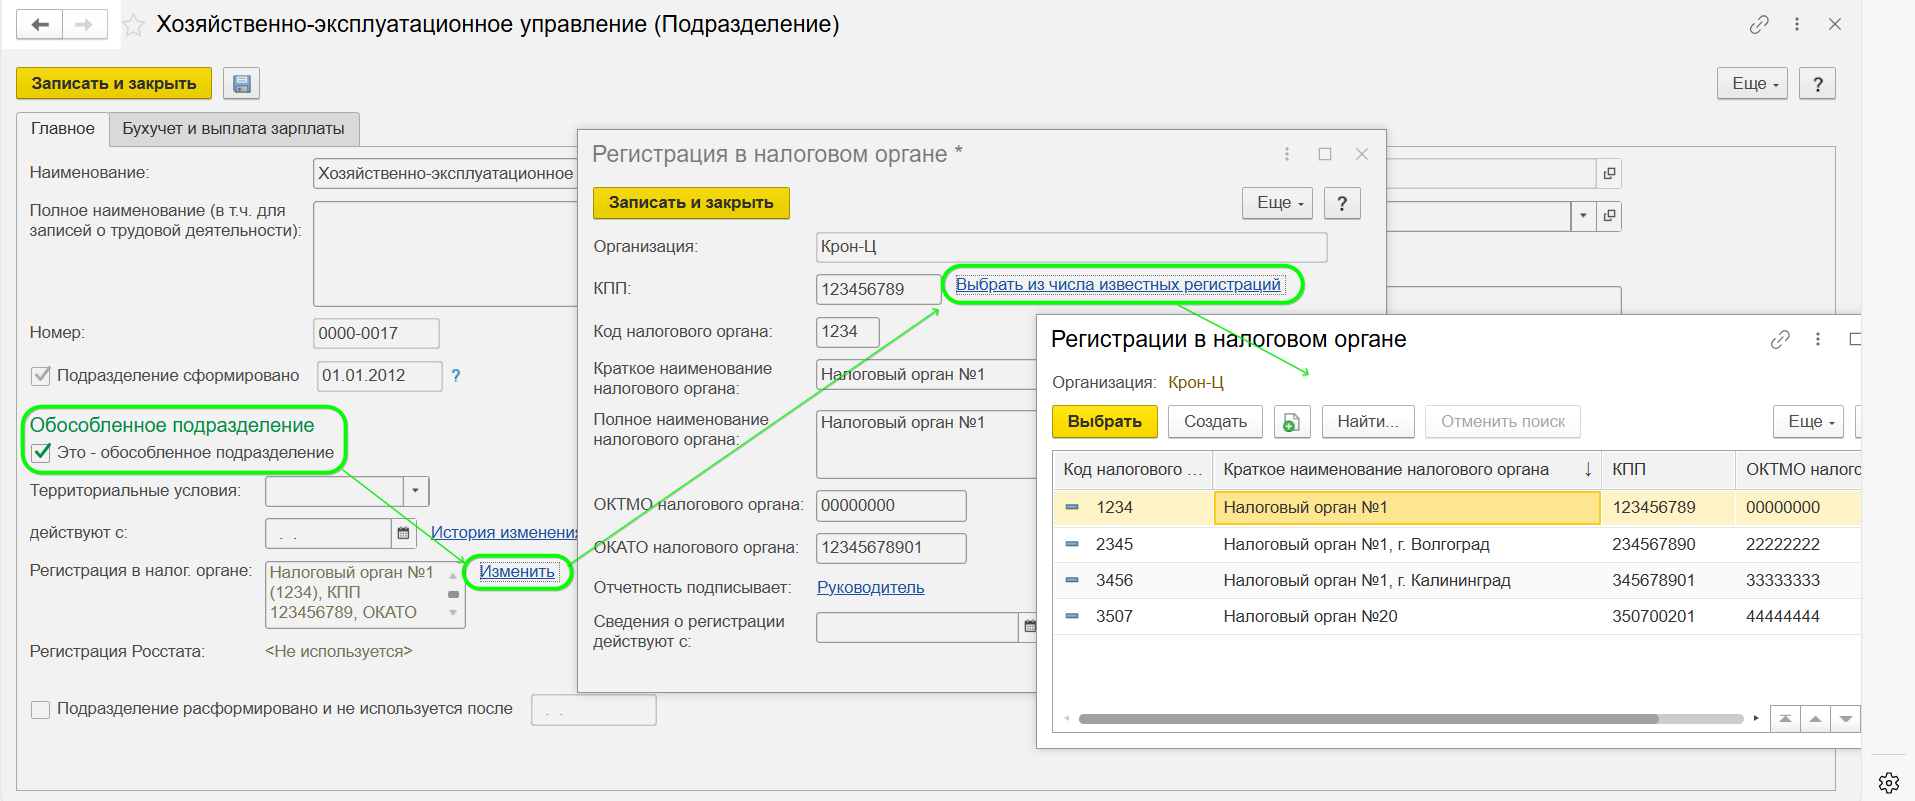Select the Главное tab
The width and height of the screenshot is (1915, 801).
tap(63, 129)
